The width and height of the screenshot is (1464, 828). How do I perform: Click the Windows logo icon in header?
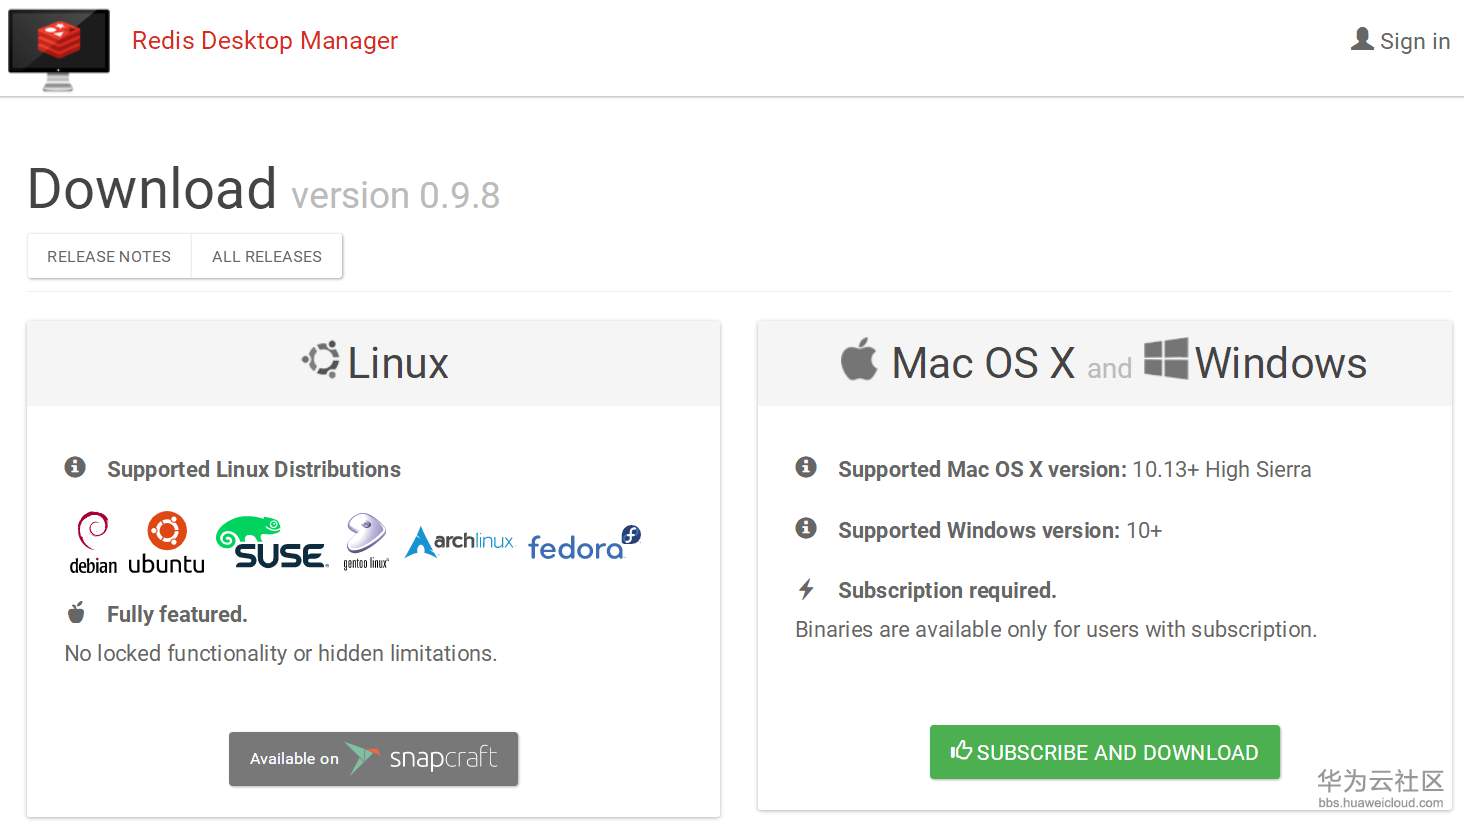pos(1166,359)
